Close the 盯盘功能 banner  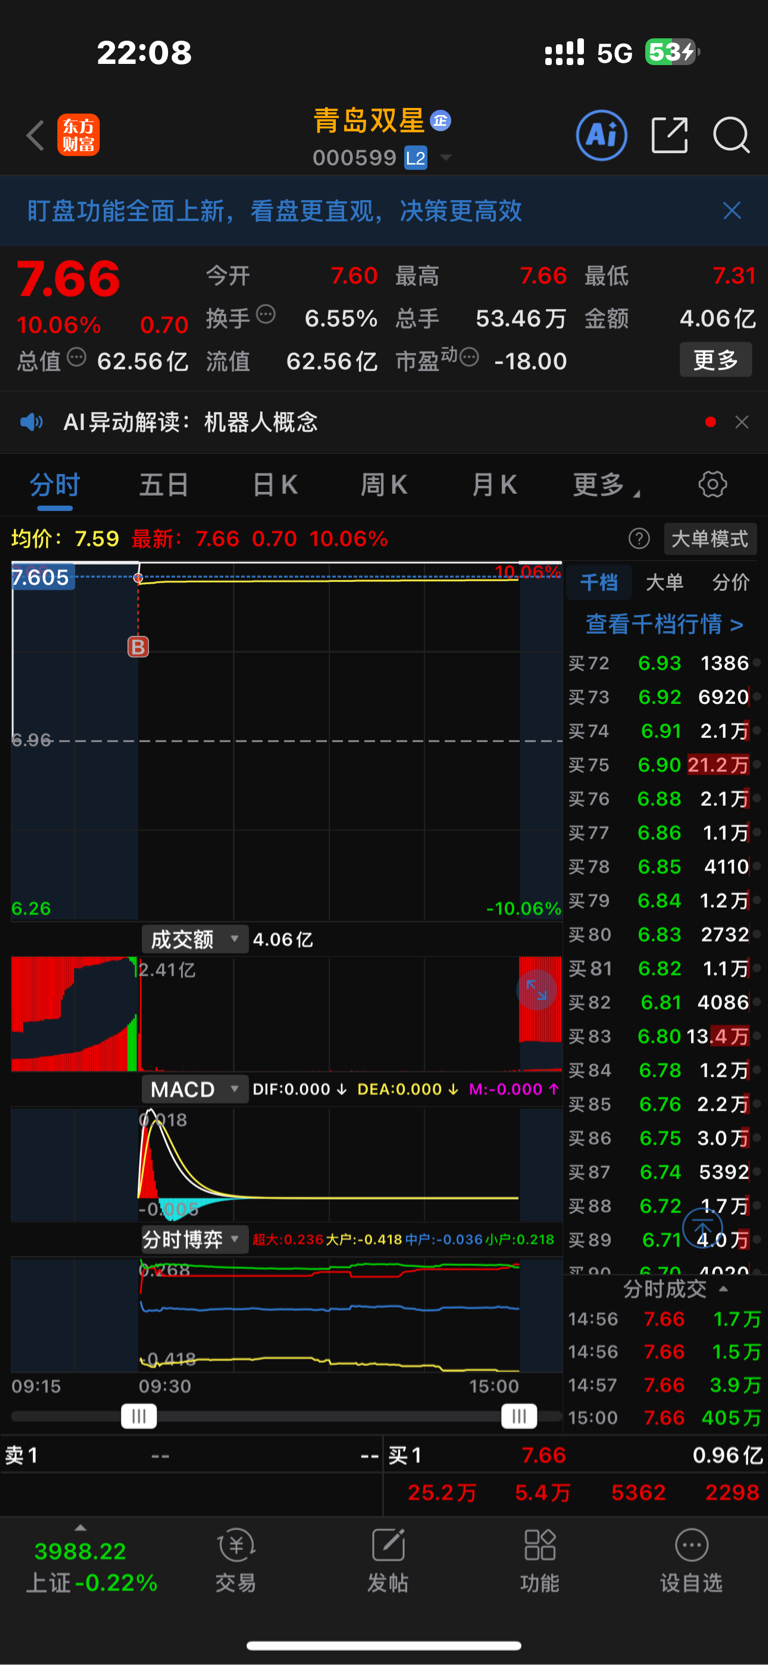tap(732, 210)
